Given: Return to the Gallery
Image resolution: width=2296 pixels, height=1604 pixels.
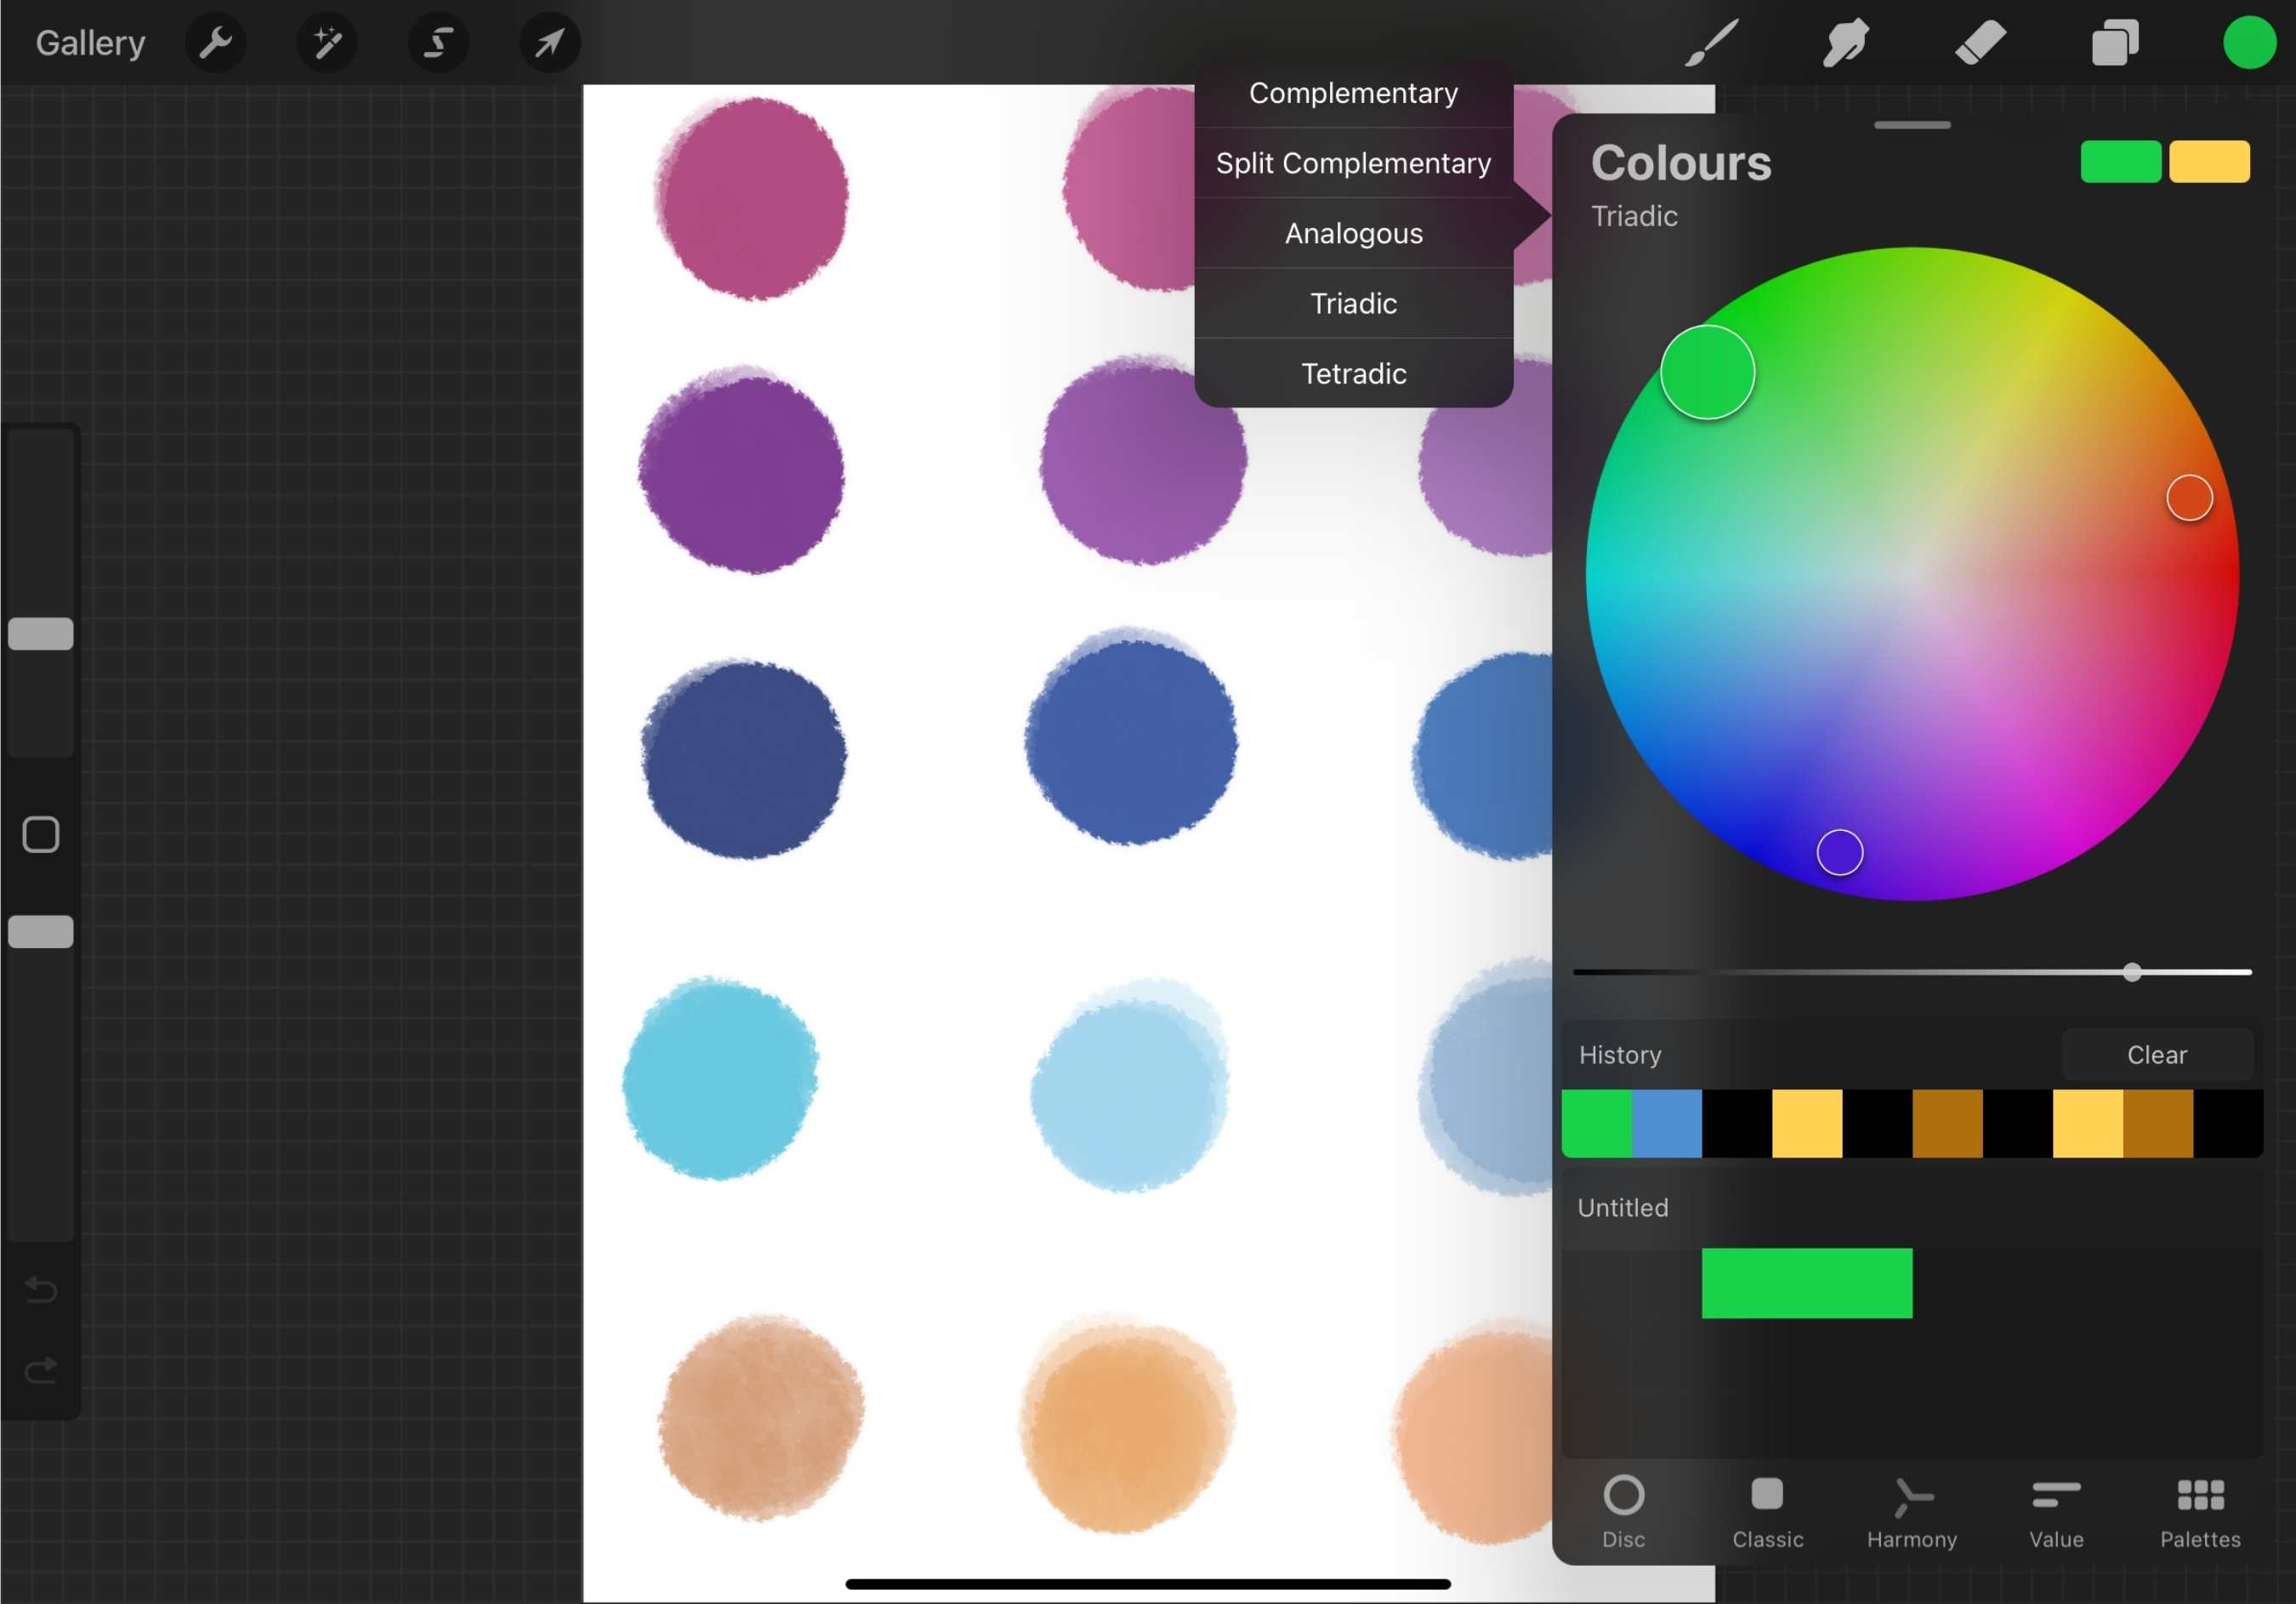Looking at the screenshot, I should tap(89, 42).
